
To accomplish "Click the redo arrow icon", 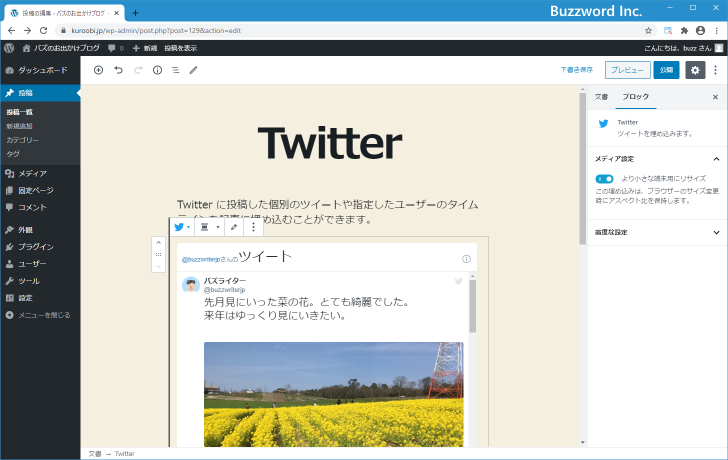I will point(138,70).
